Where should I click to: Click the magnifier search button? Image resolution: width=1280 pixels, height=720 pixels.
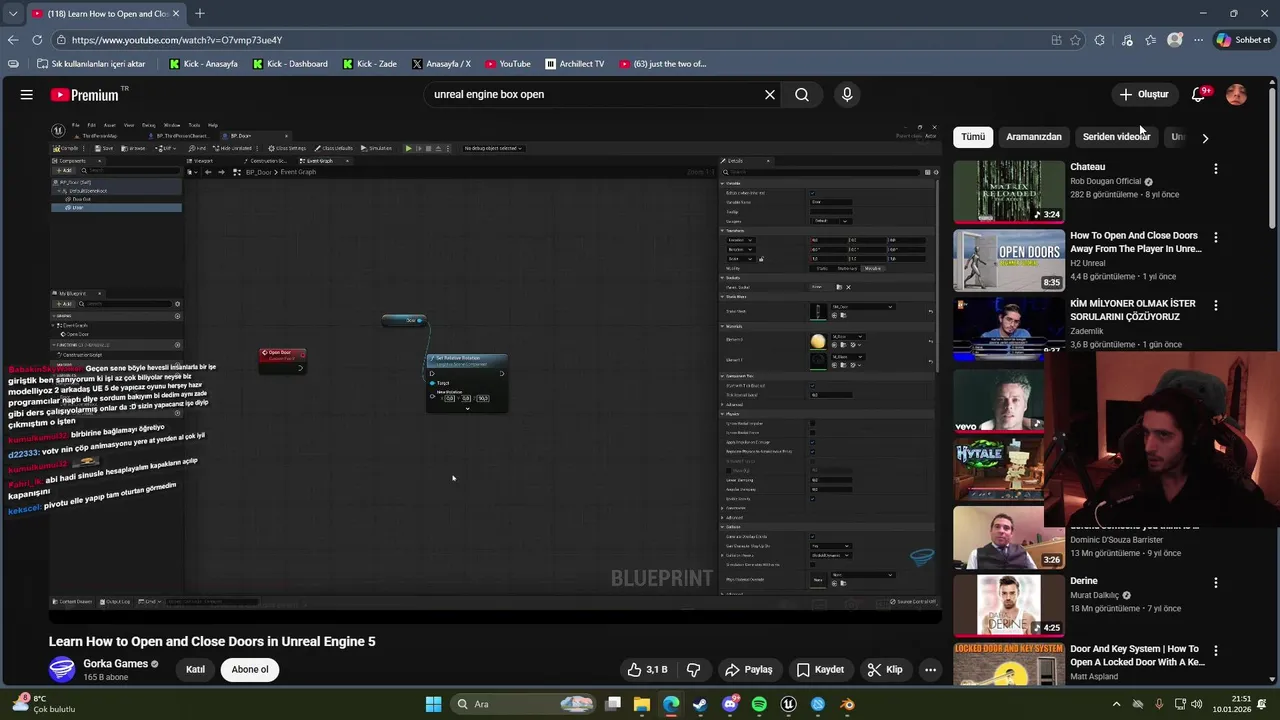802,94
